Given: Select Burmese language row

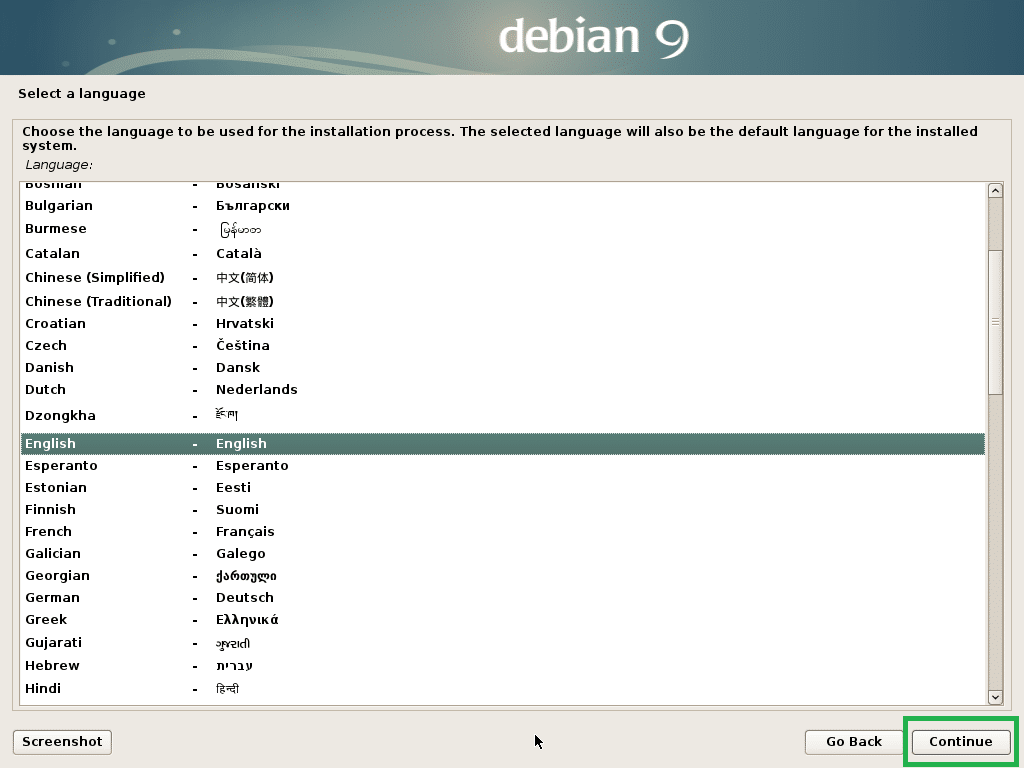Looking at the screenshot, I should (503, 229).
